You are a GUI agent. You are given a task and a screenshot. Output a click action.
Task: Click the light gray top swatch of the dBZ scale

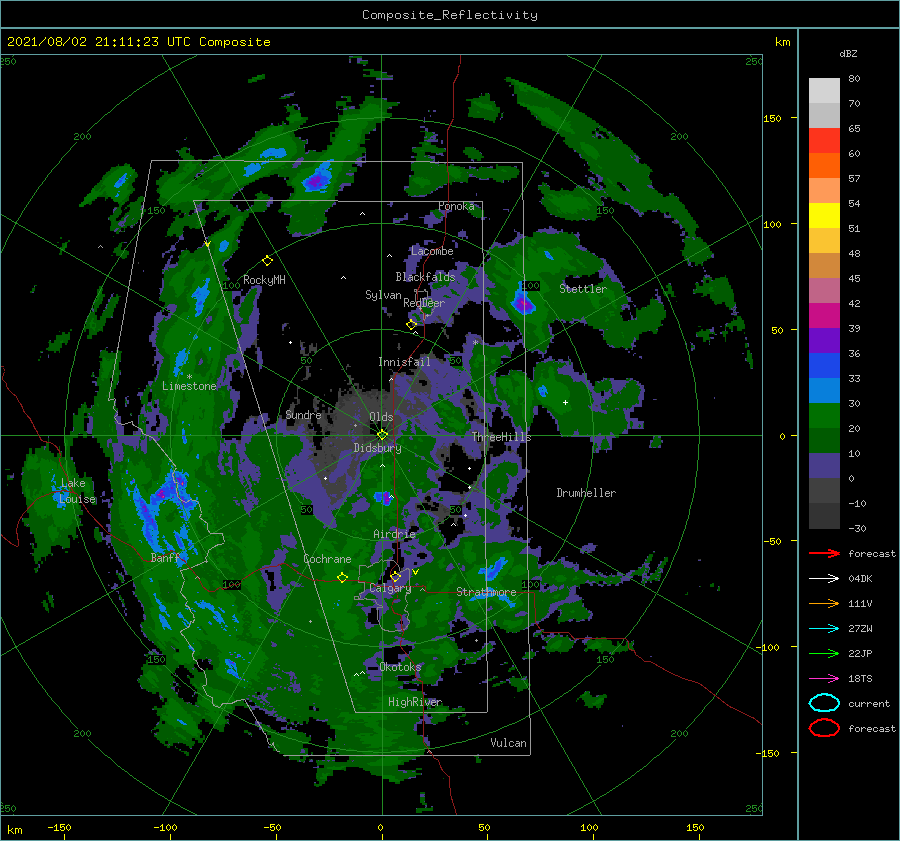point(824,90)
